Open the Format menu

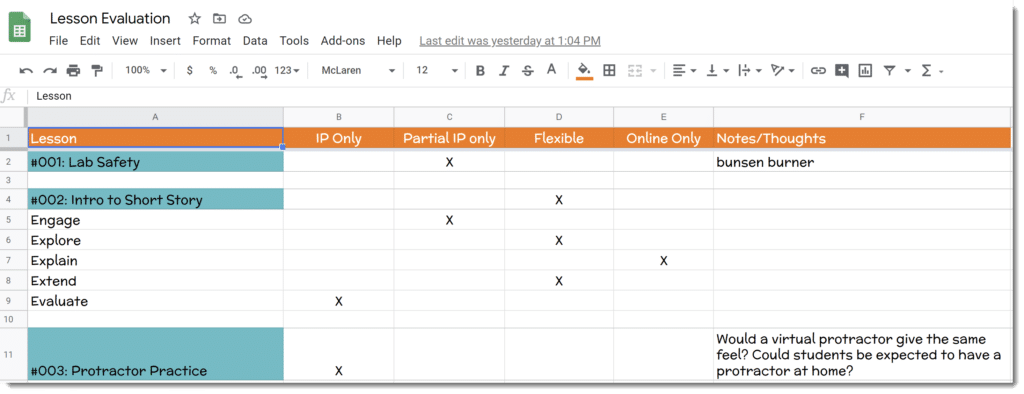212,41
